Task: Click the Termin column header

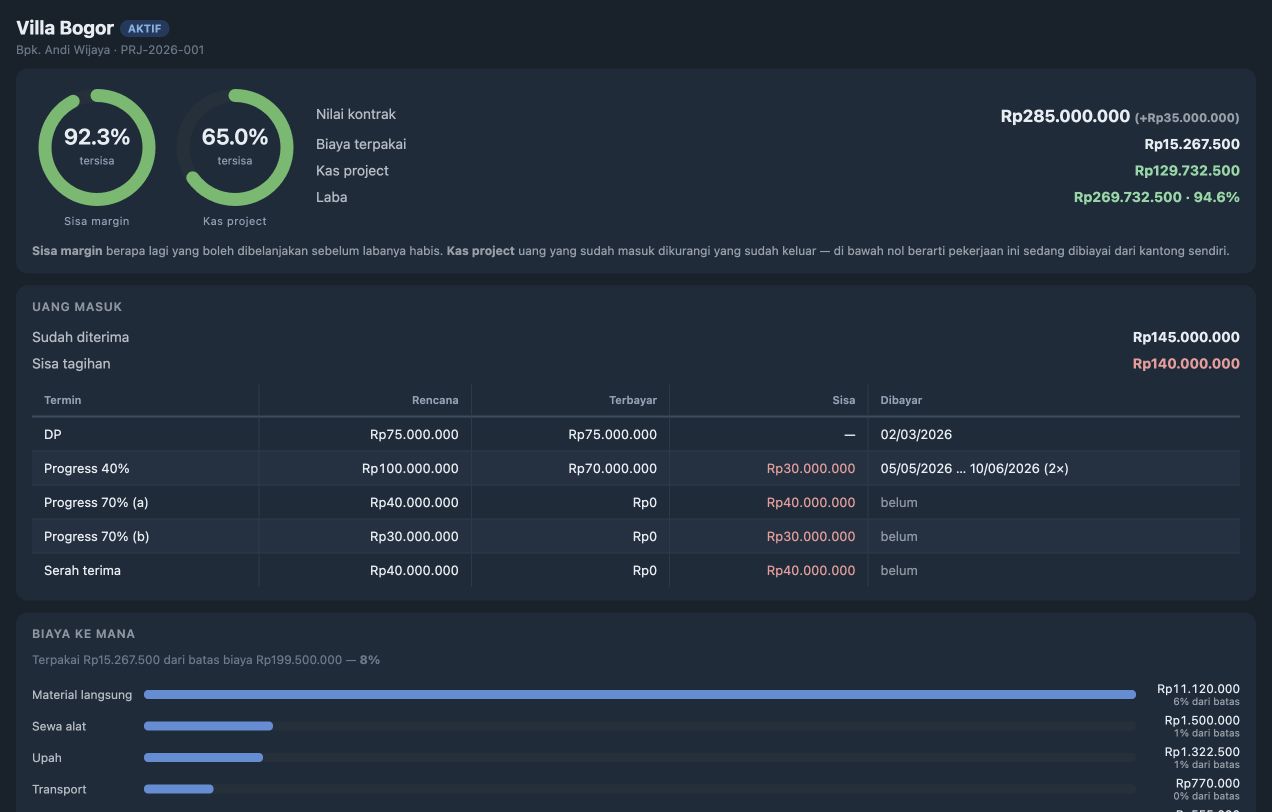Action: pyautogui.click(x=63, y=400)
